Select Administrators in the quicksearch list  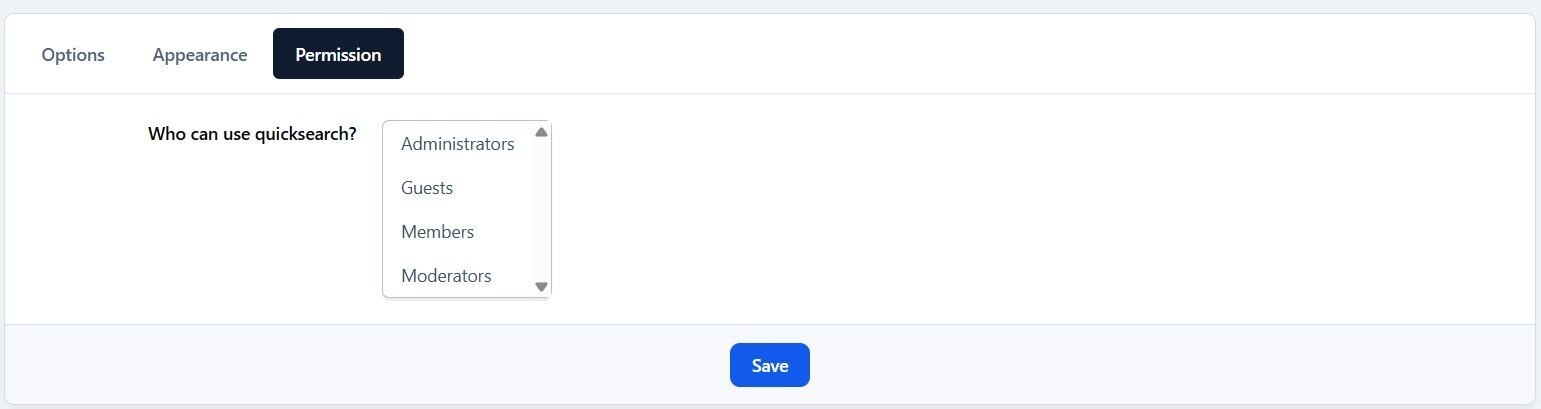pyautogui.click(x=457, y=144)
